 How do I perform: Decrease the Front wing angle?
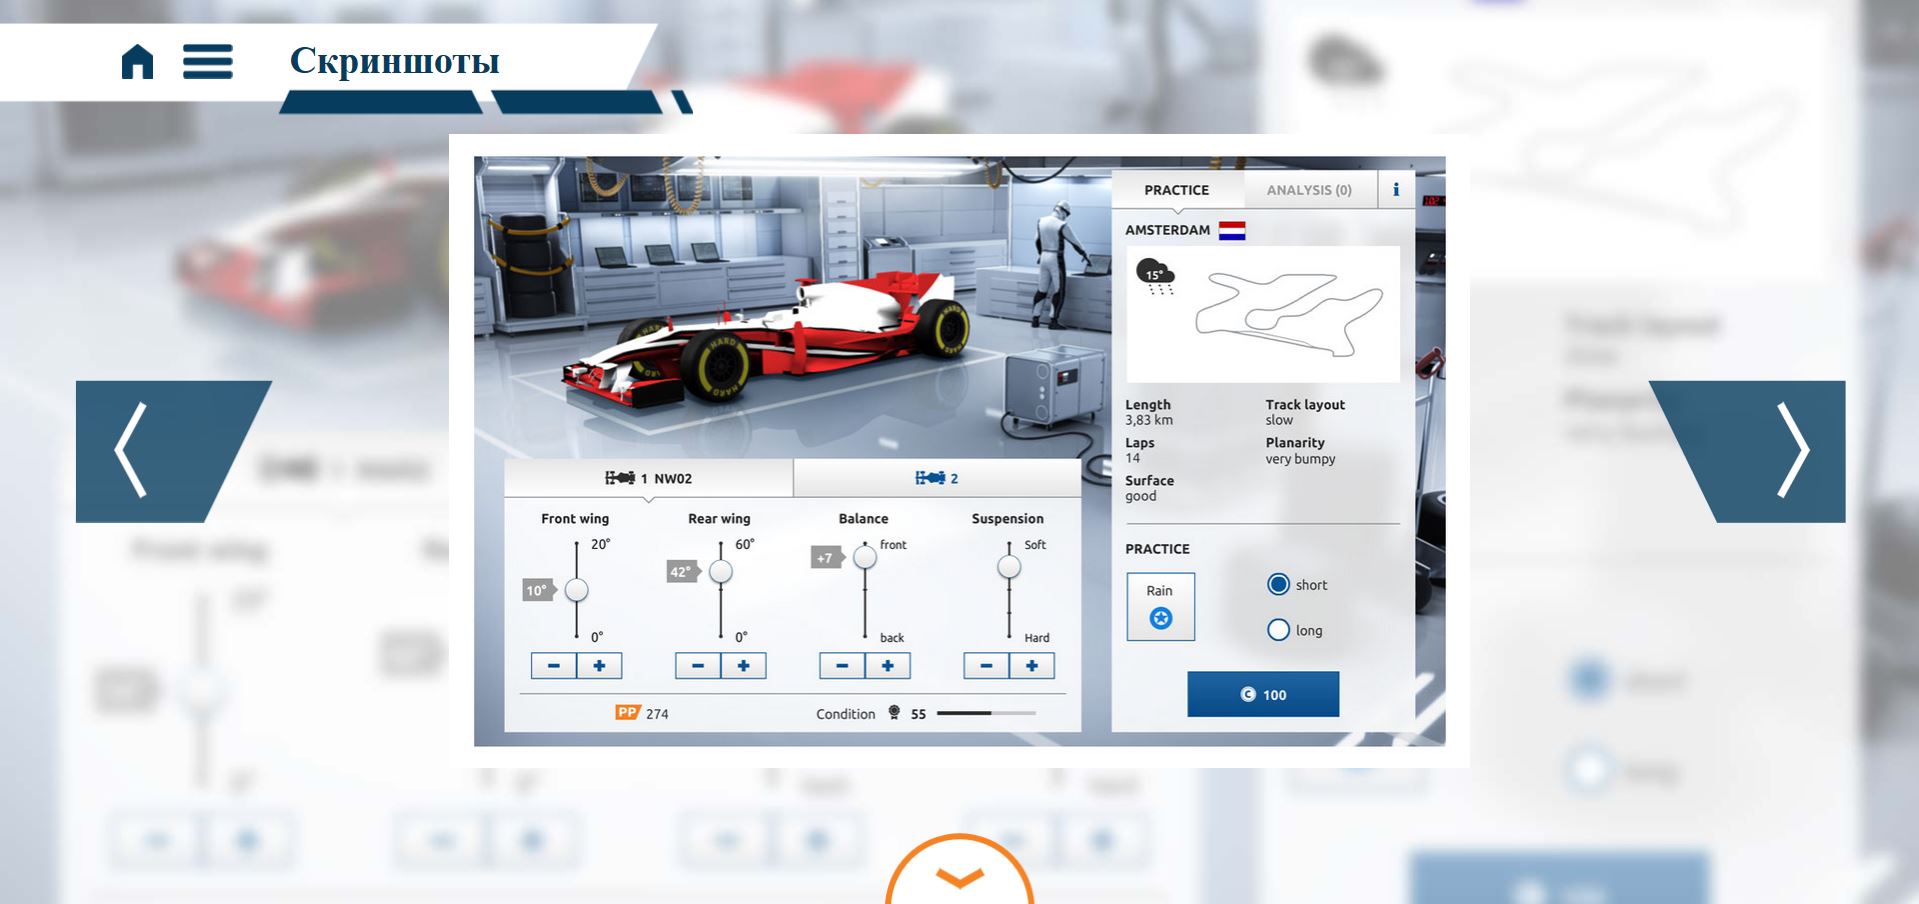click(x=554, y=666)
